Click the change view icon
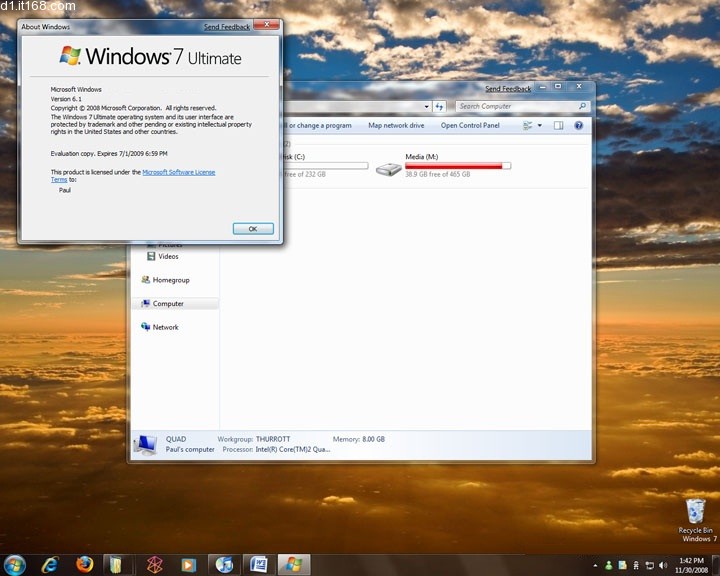This screenshot has height=576, width=720. point(528,125)
